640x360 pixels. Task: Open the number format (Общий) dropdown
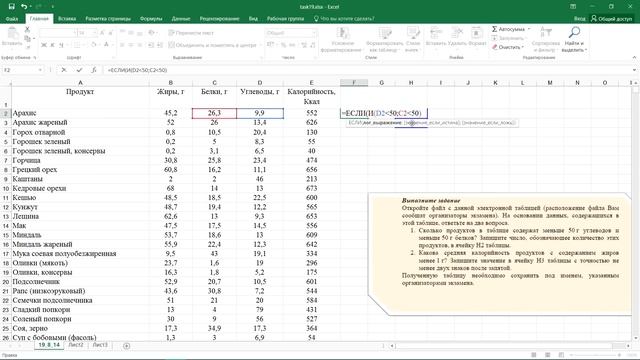tap(314, 33)
